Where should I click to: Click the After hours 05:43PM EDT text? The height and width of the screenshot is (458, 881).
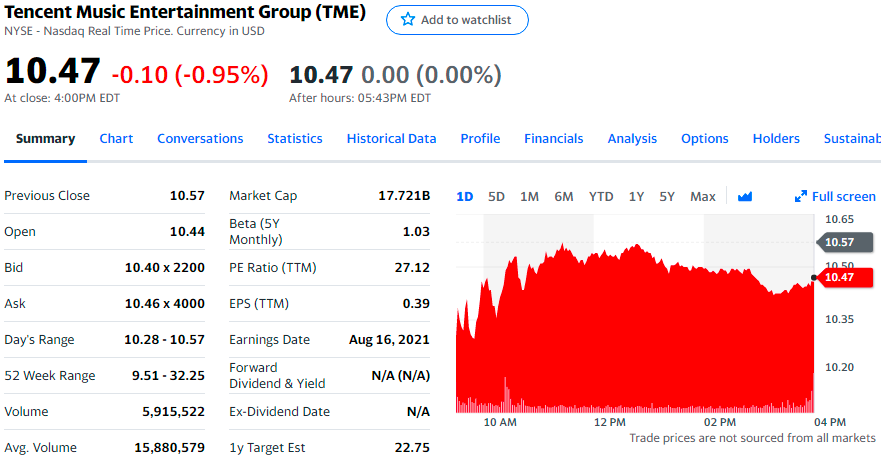pyautogui.click(x=360, y=98)
